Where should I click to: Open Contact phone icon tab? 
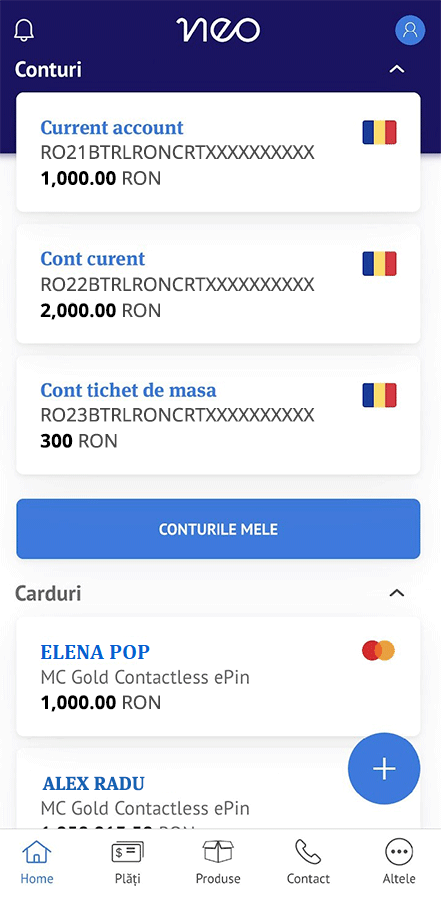pyautogui.click(x=308, y=863)
